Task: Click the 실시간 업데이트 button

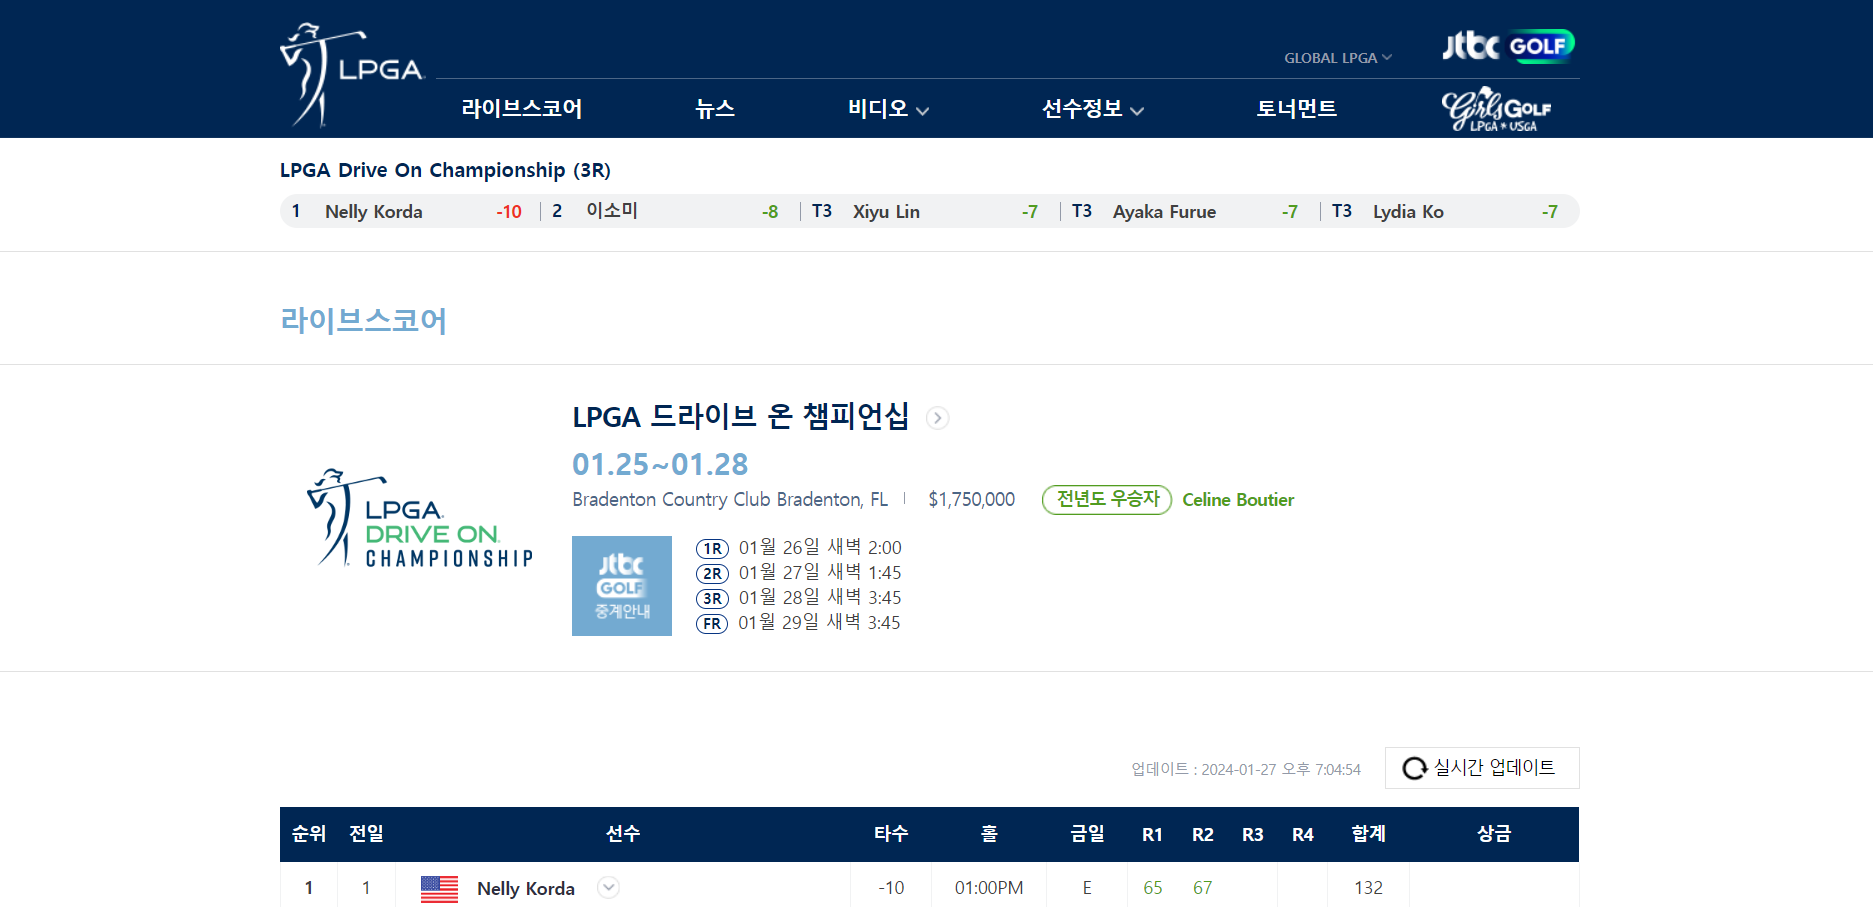Action: [x=1482, y=768]
